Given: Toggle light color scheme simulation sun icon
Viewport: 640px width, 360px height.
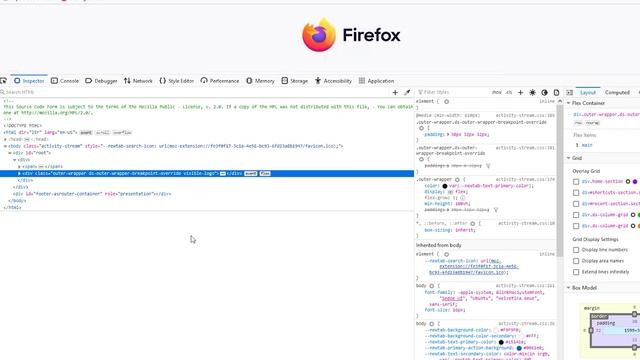Looking at the screenshot, I should click(533, 93).
